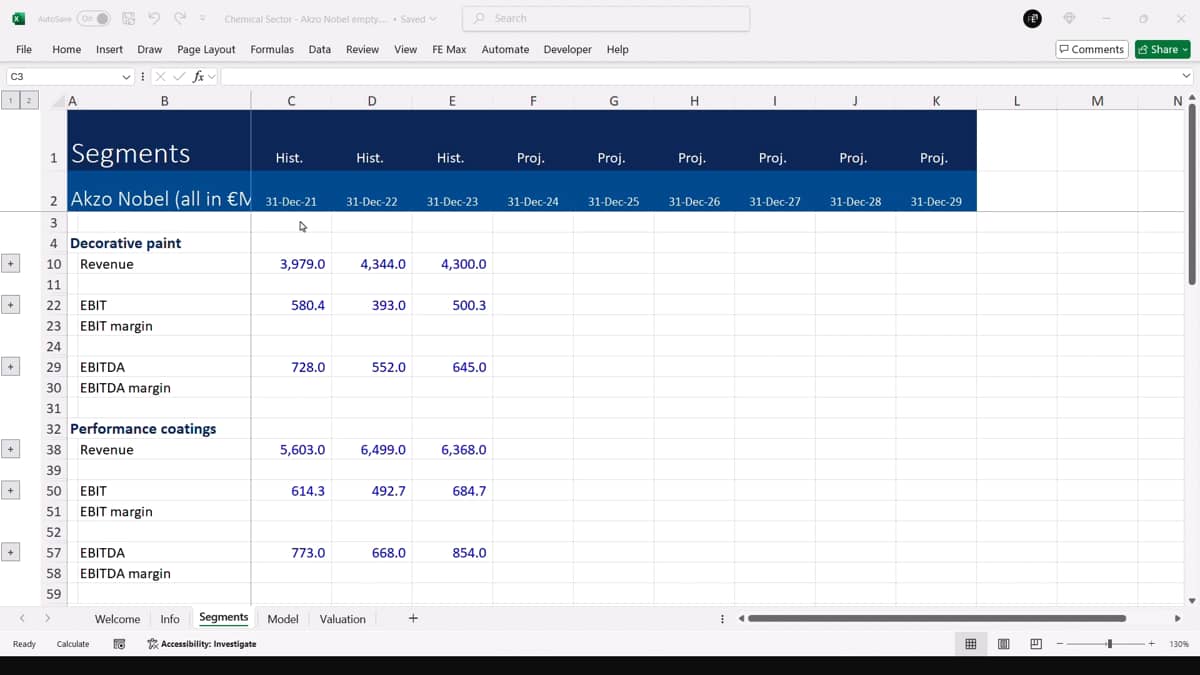1200x675 pixels.
Task: Switch to the Valuation sheet tab
Action: (343, 619)
